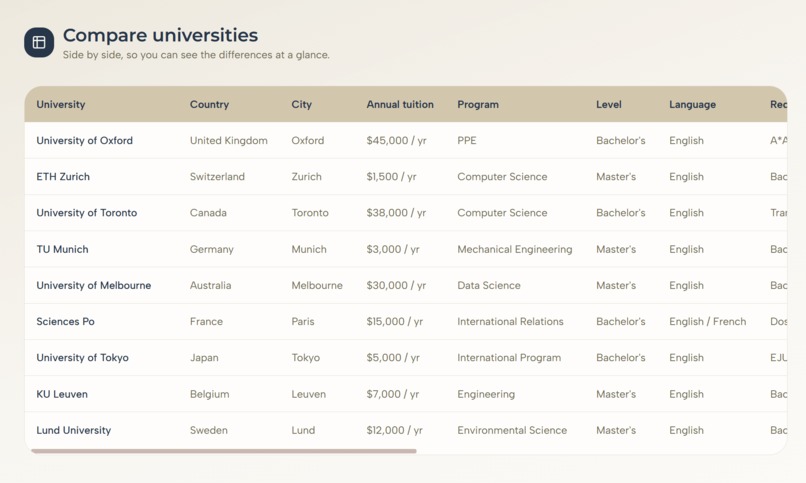Click the $3,000 / yr tuition cell
The image size is (806, 483).
click(393, 249)
